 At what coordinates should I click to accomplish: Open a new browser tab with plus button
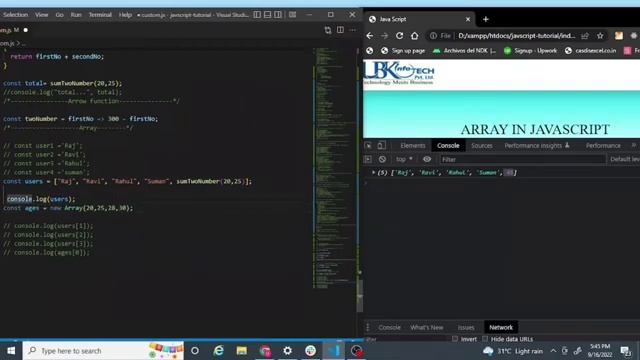click(486, 19)
